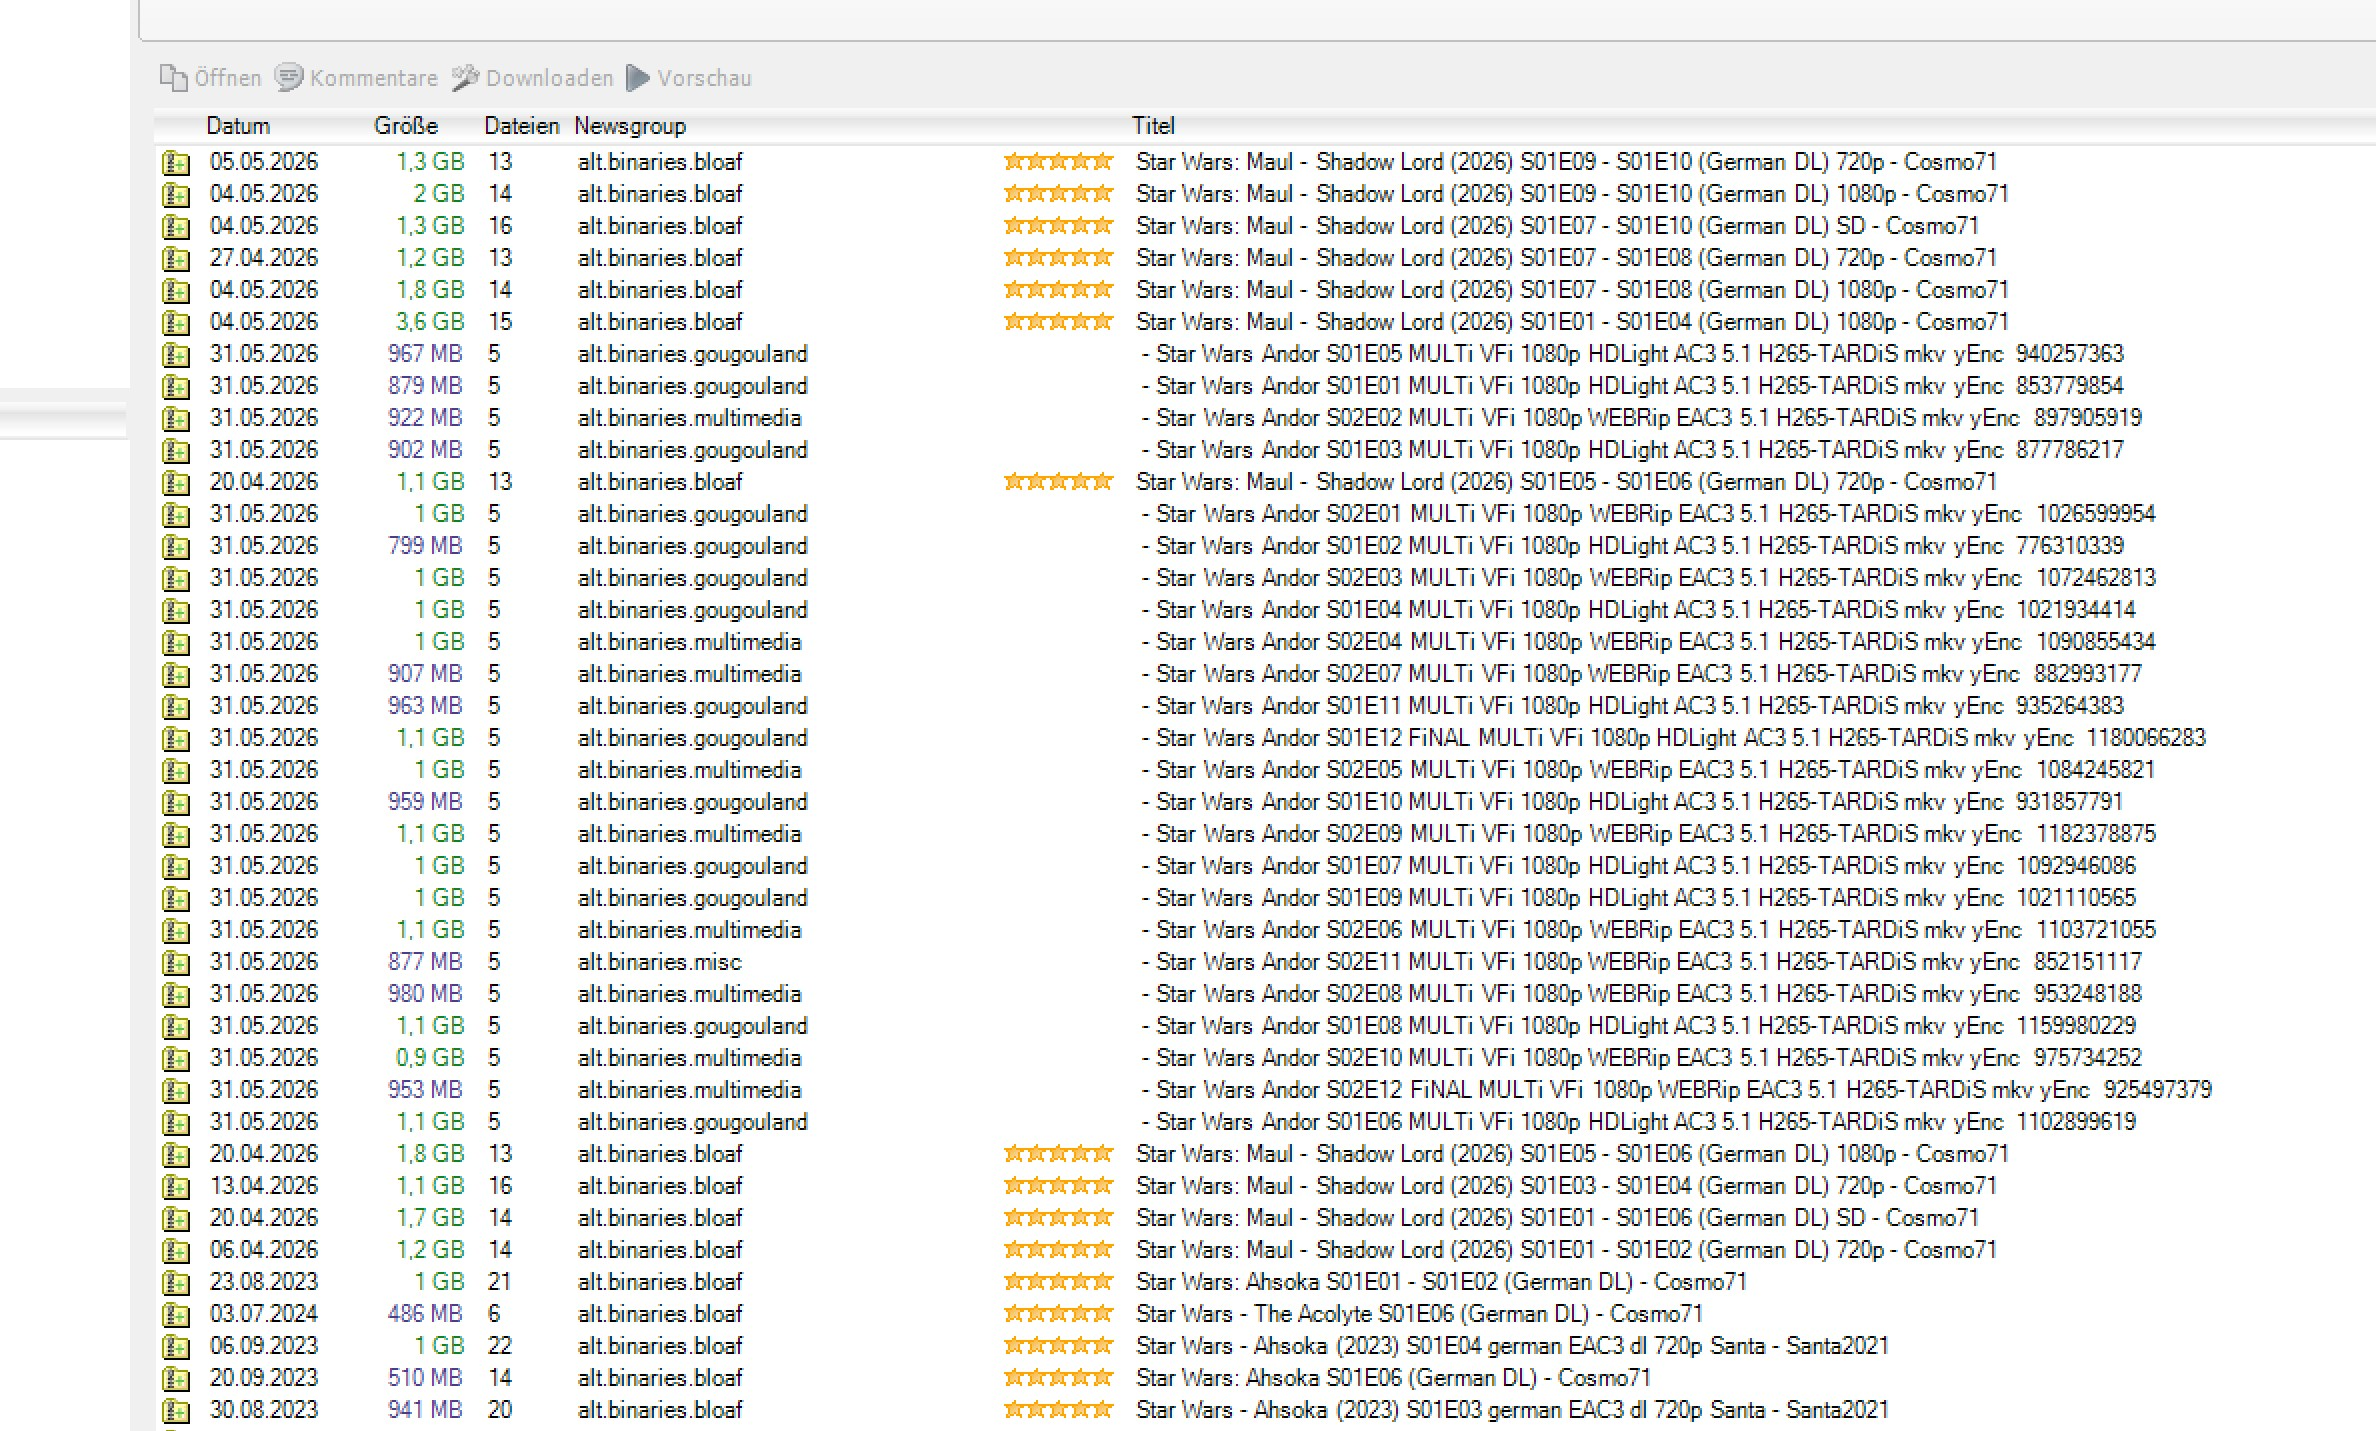Viewport: 2376px width, 1431px height.
Task: Select title Andor S02E04 MULTi VFi WEBRip
Action: tap(1649, 642)
